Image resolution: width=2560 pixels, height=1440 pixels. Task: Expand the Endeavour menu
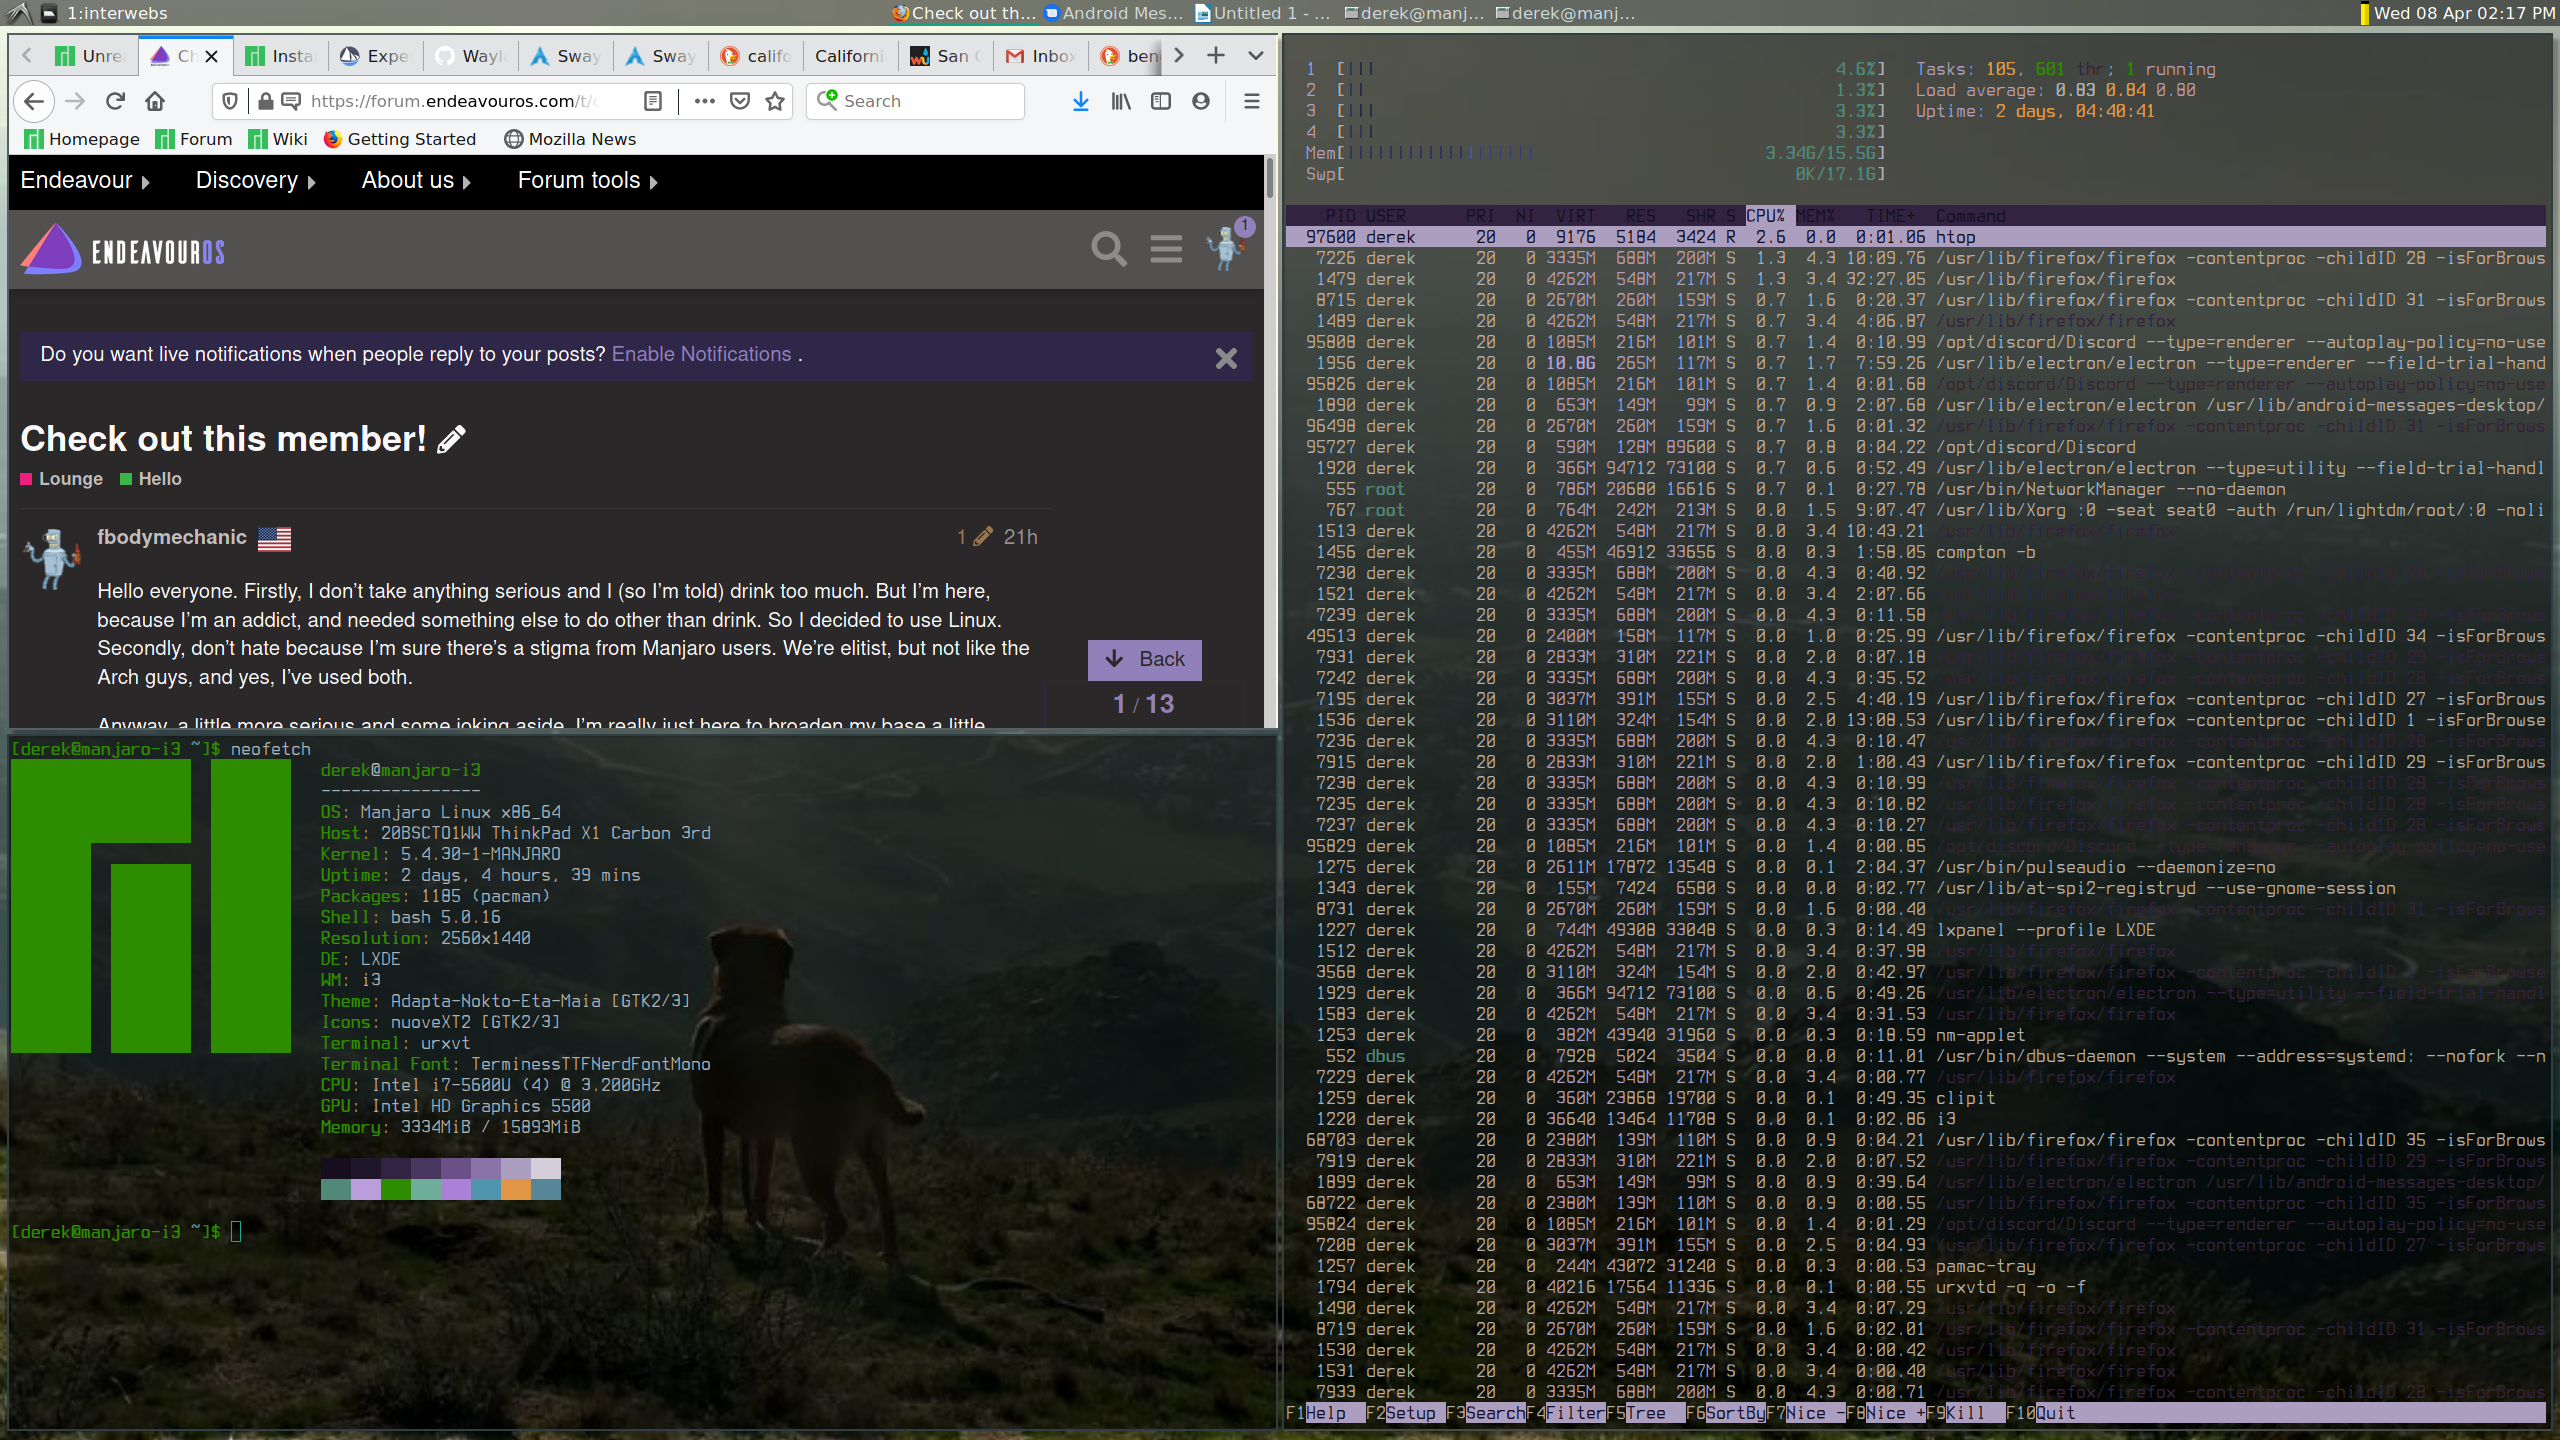(85, 181)
